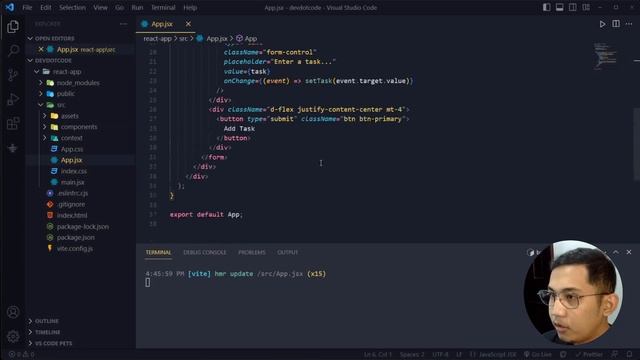
Task: Expand the components folder
Action: point(45,127)
